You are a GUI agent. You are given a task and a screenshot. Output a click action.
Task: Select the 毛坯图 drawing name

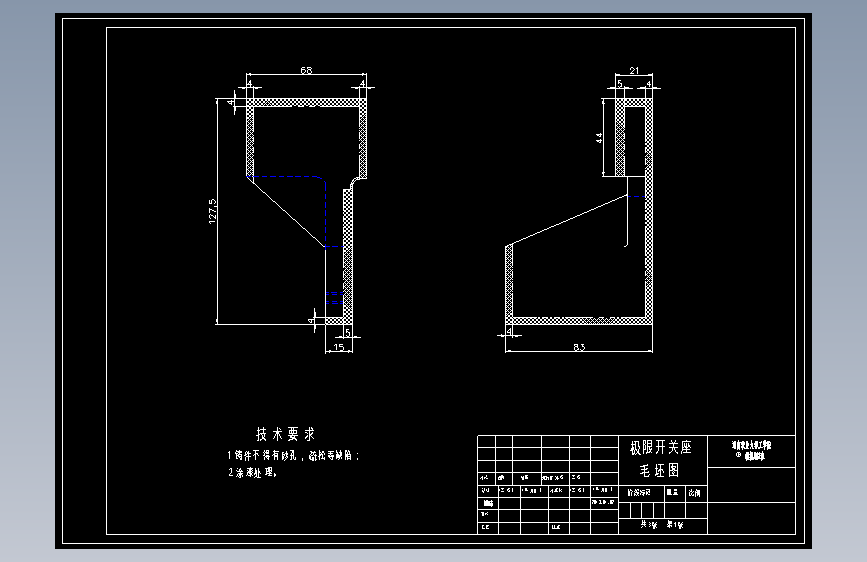pos(660,470)
